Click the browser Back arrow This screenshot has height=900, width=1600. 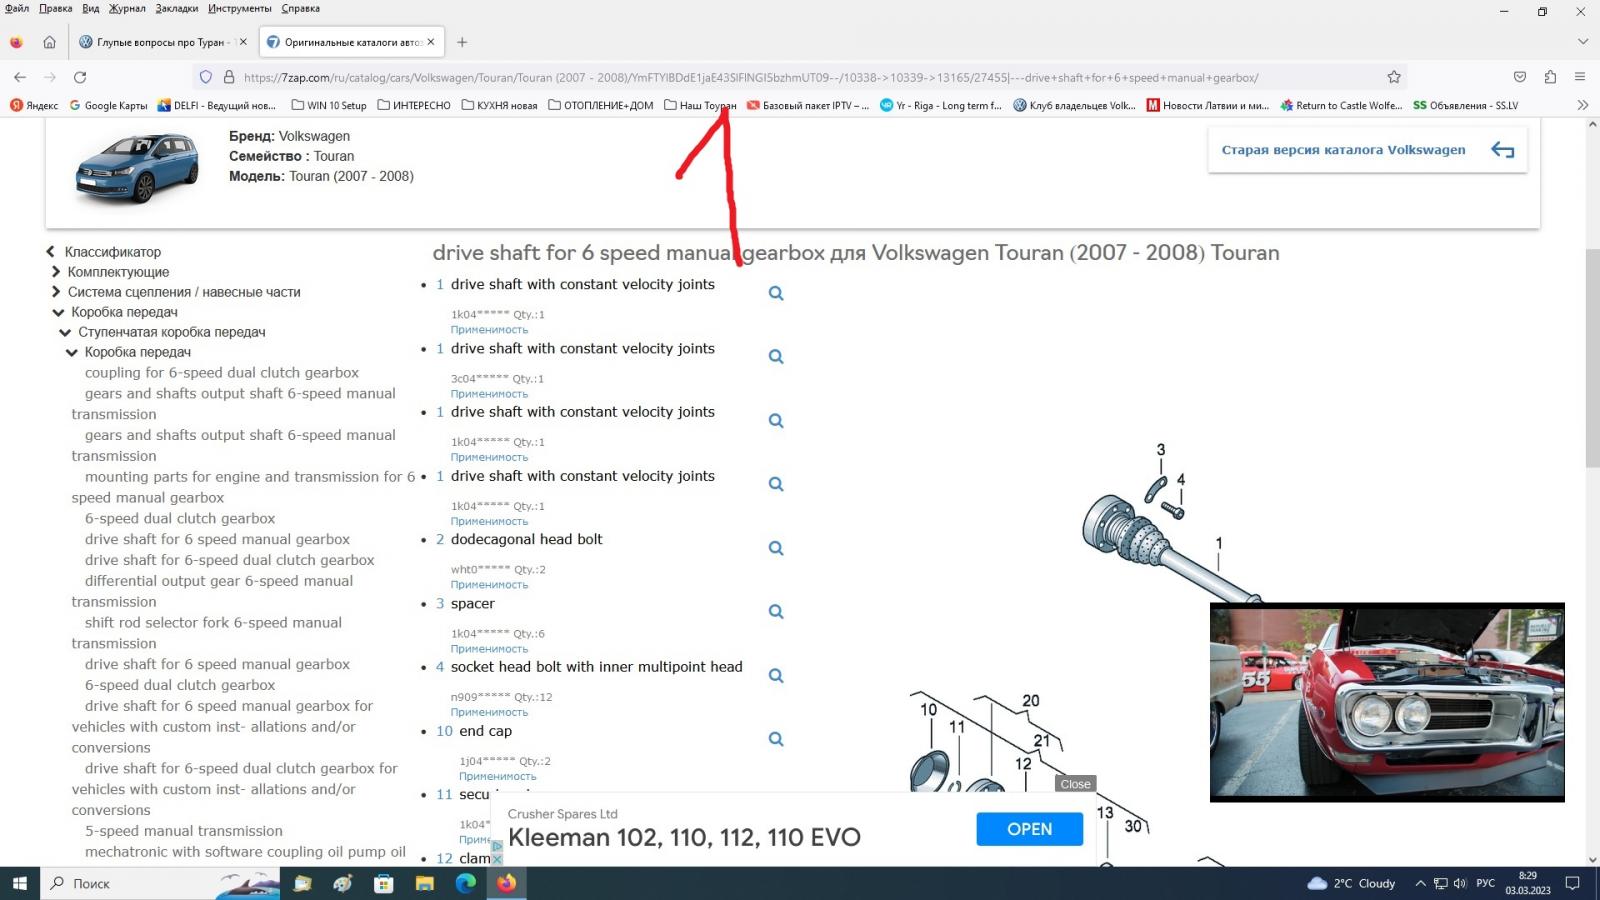20,77
